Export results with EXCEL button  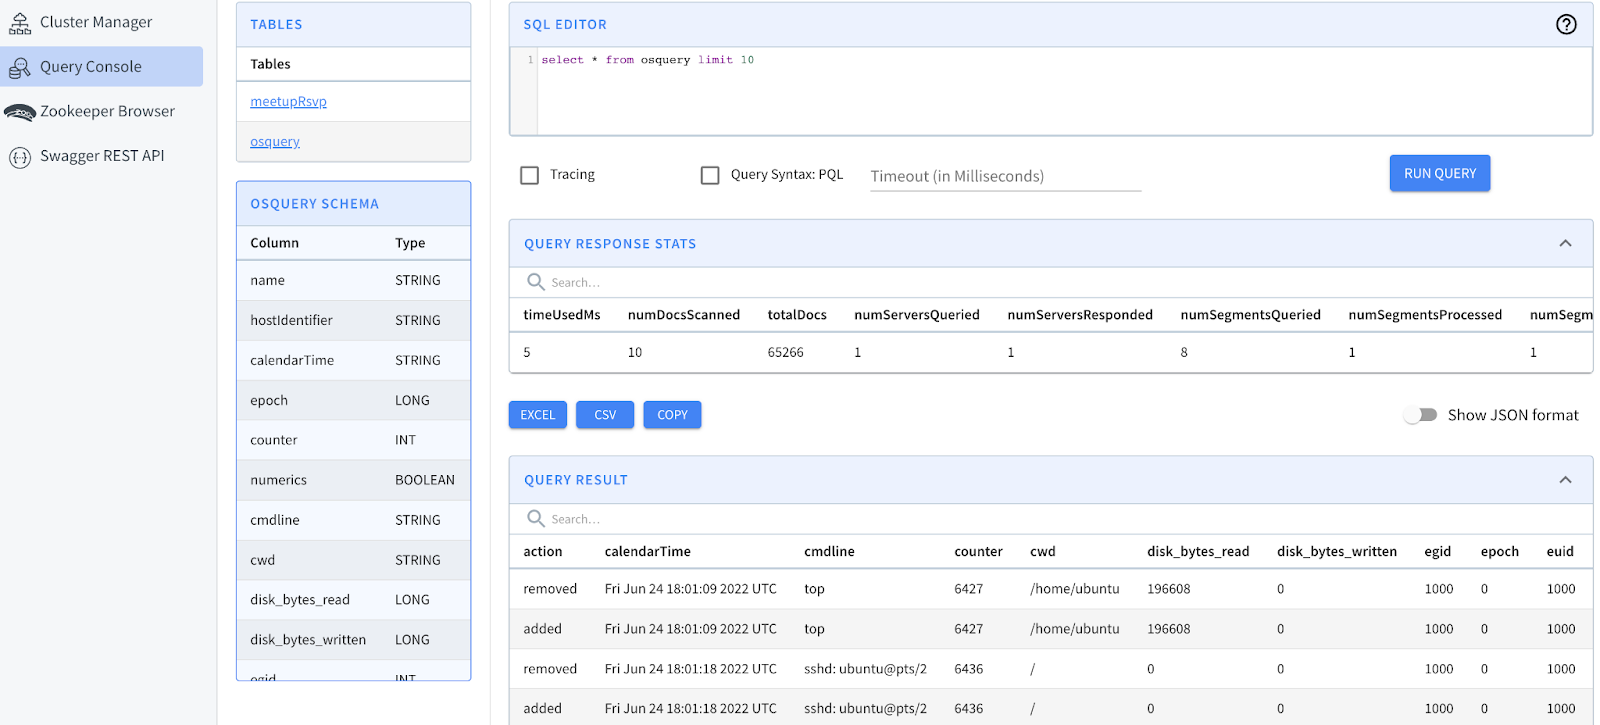tap(537, 415)
